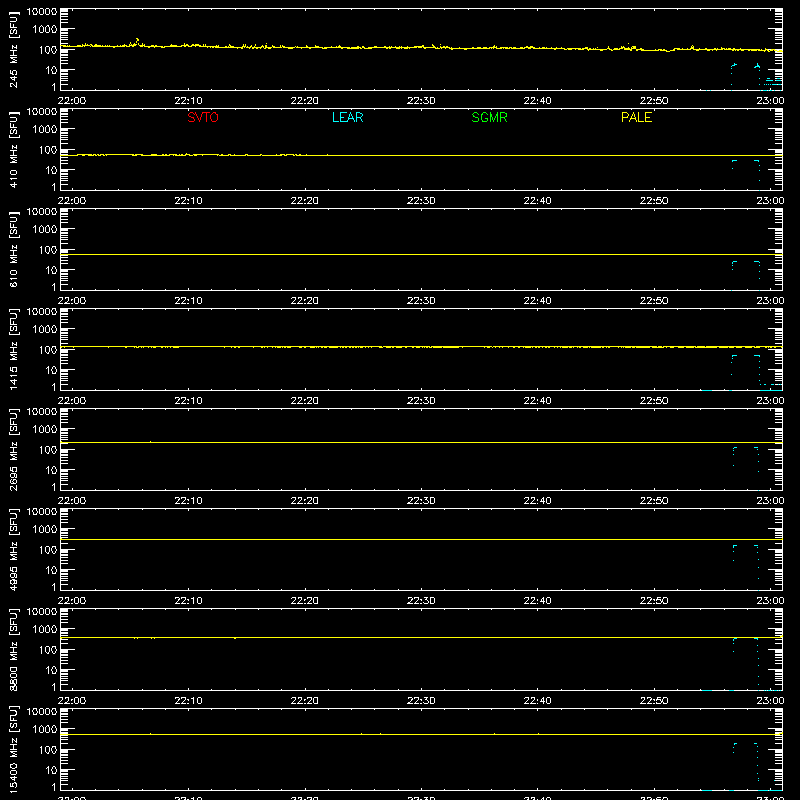Select the 8800 MHz [SFU] axis title
The width and height of the screenshot is (800, 800).
point(13,649)
